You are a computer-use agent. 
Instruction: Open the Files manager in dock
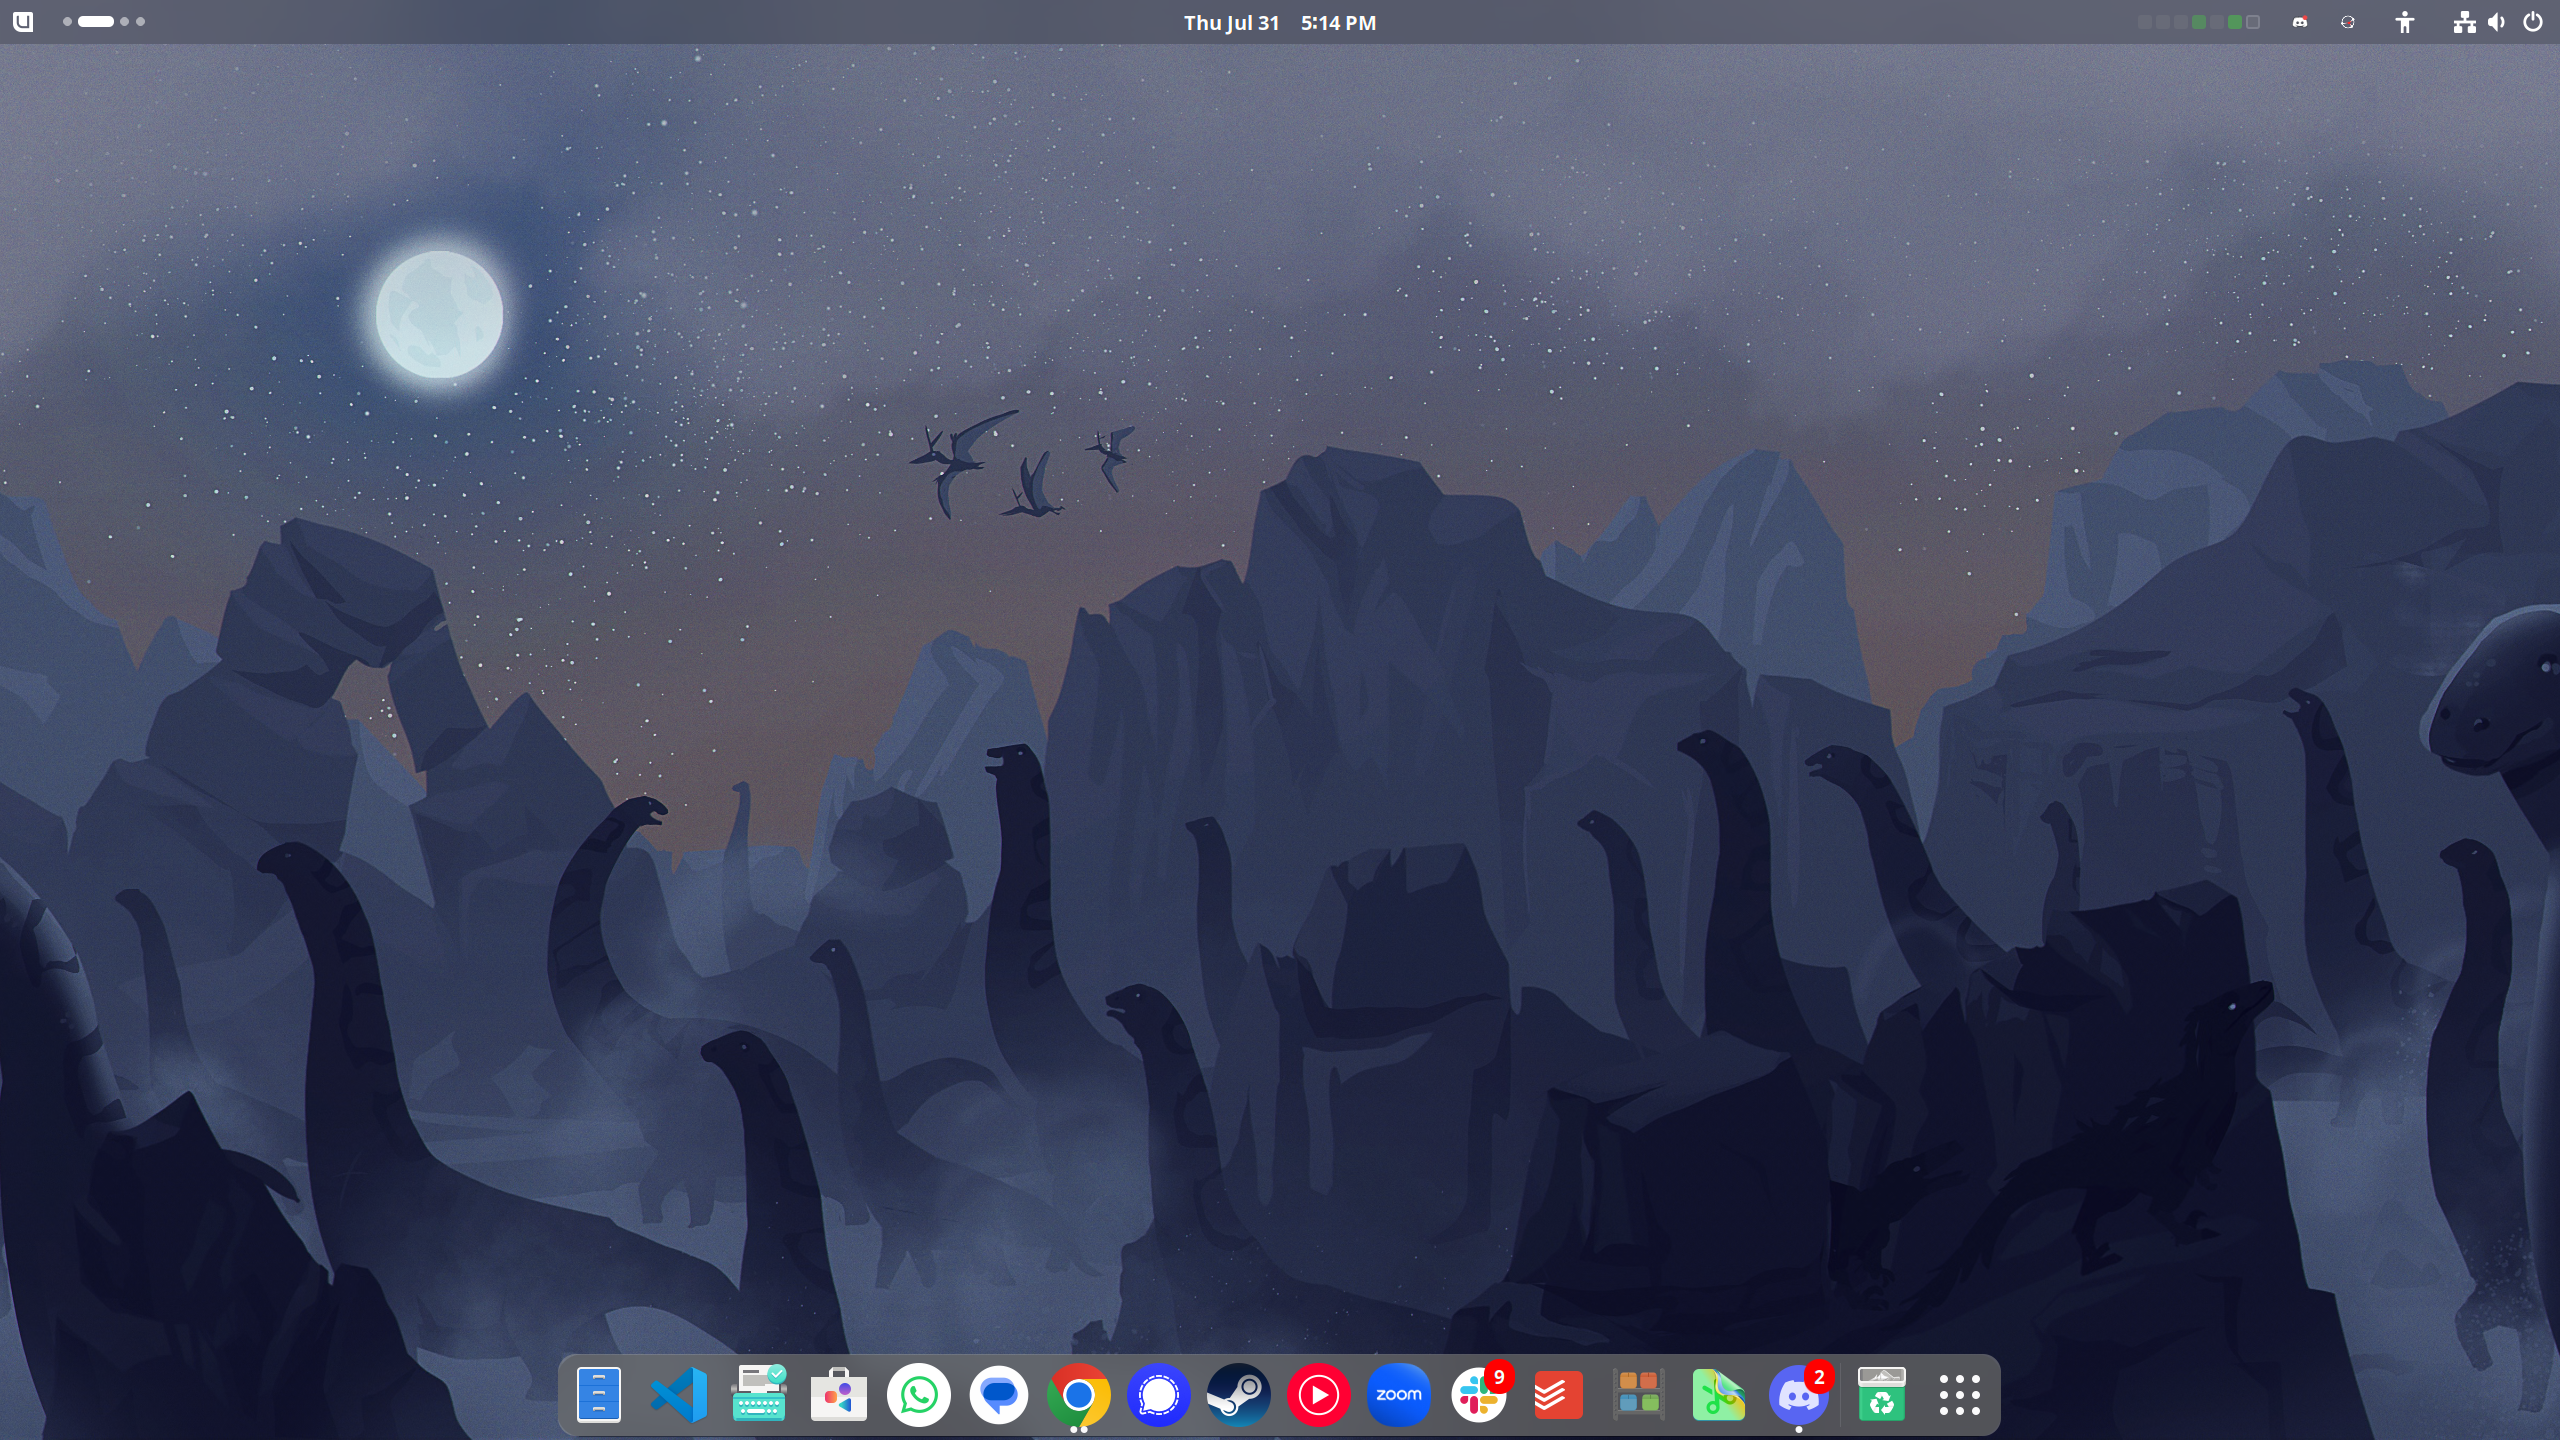[599, 1394]
